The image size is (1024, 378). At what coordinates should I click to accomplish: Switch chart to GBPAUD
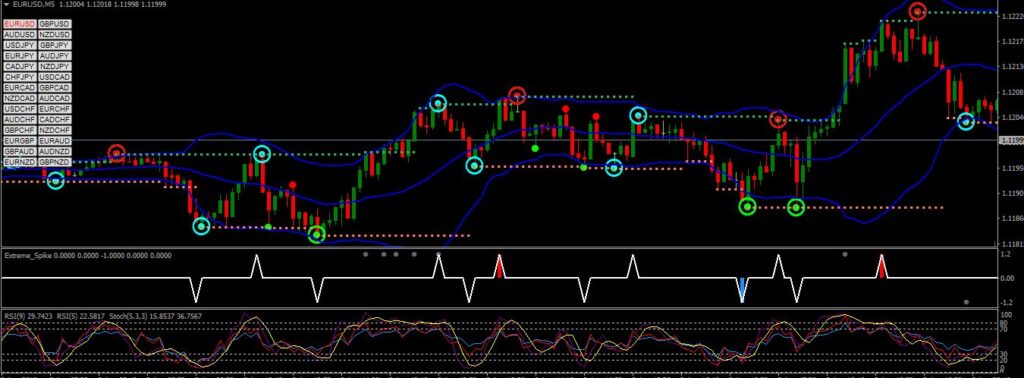[20, 151]
